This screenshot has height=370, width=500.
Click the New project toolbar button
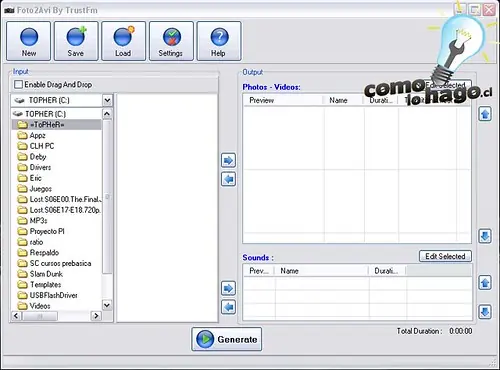(x=29, y=41)
